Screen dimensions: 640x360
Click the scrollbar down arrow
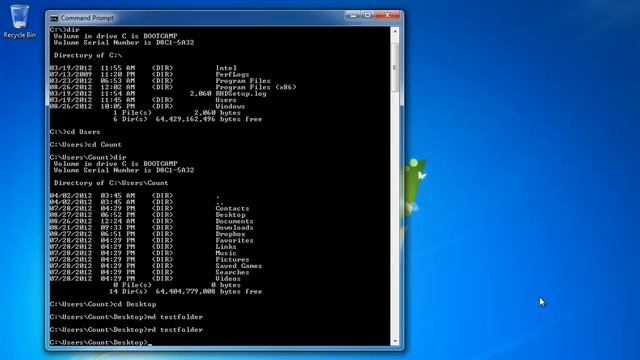click(x=395, y=341)
